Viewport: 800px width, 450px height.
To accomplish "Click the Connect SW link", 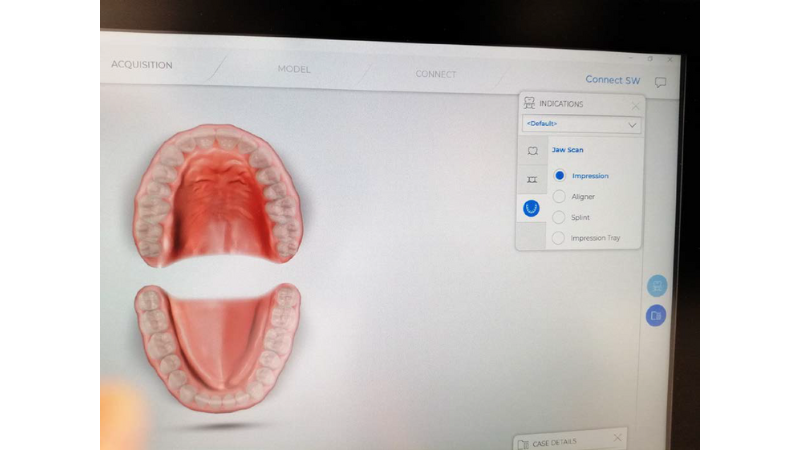I will (612, 80).
